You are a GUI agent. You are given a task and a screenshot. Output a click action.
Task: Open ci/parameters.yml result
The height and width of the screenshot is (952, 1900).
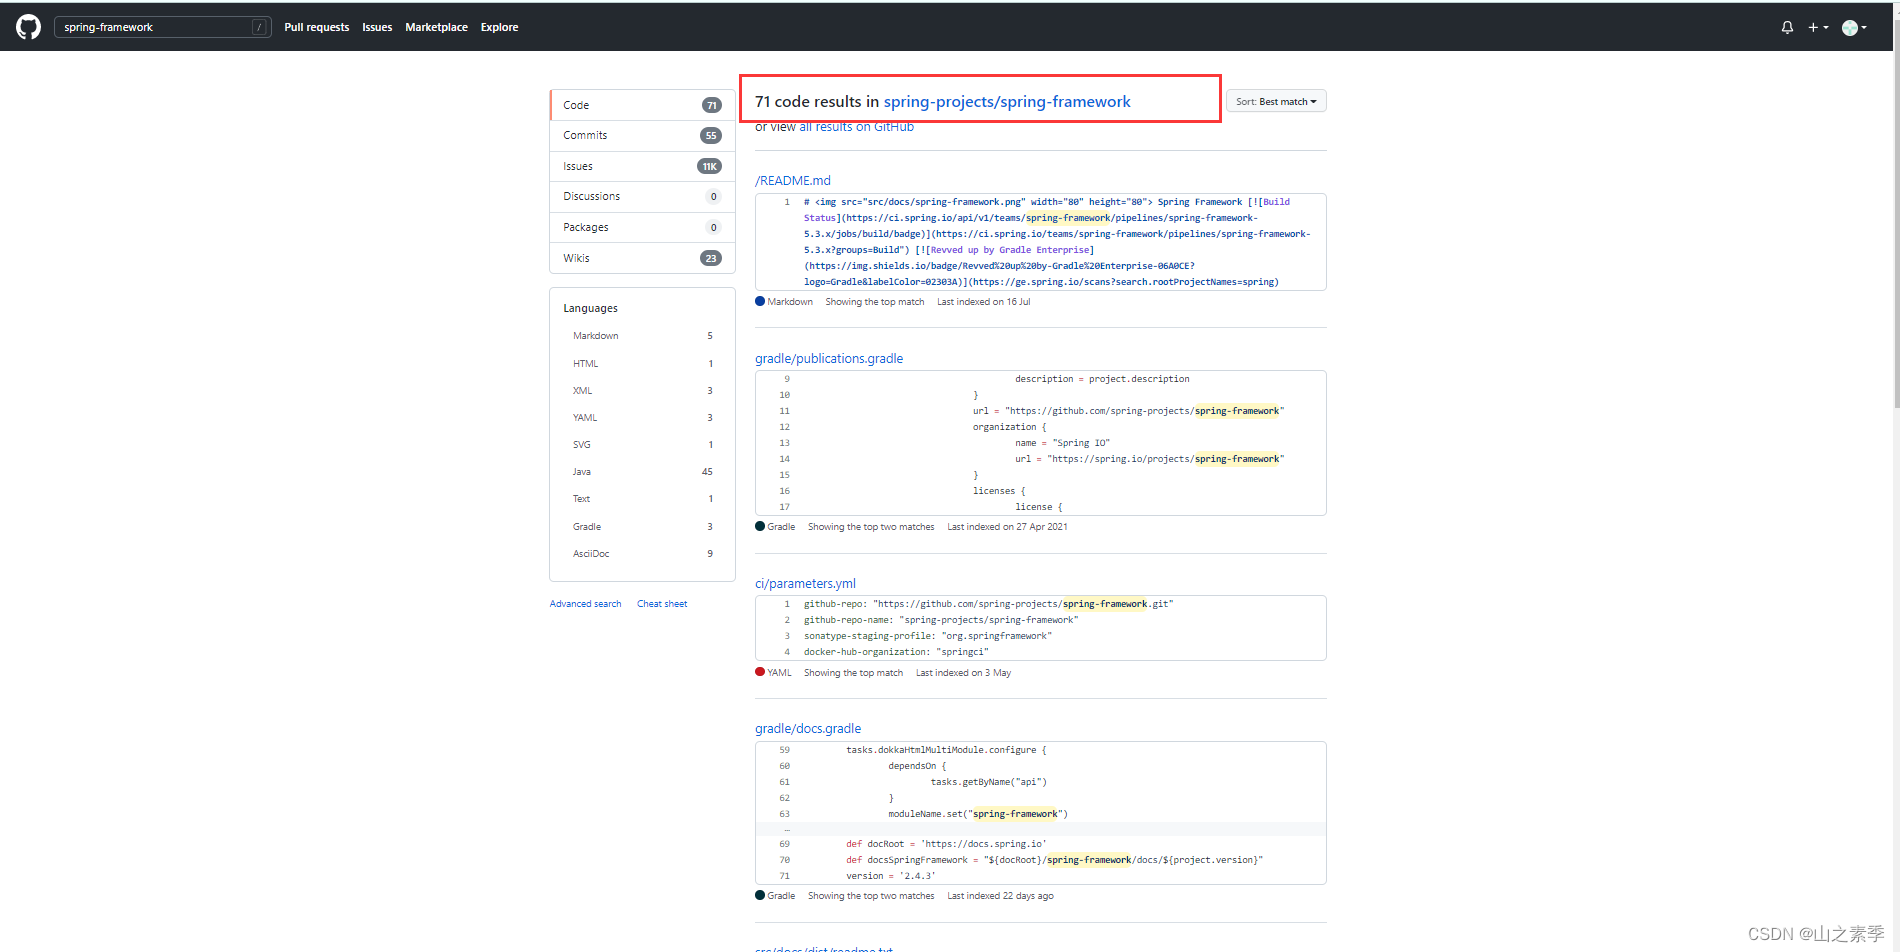click(x=805, y=584)
